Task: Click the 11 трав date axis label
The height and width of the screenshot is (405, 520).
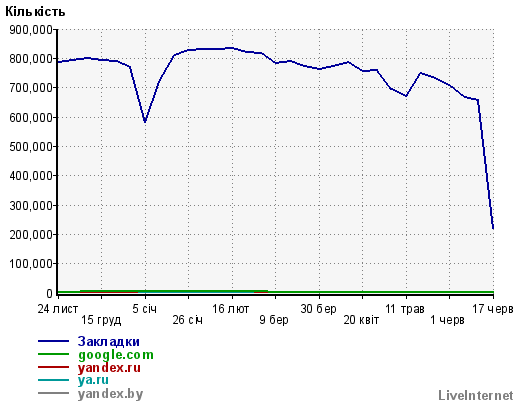Action: coord(405,309)
